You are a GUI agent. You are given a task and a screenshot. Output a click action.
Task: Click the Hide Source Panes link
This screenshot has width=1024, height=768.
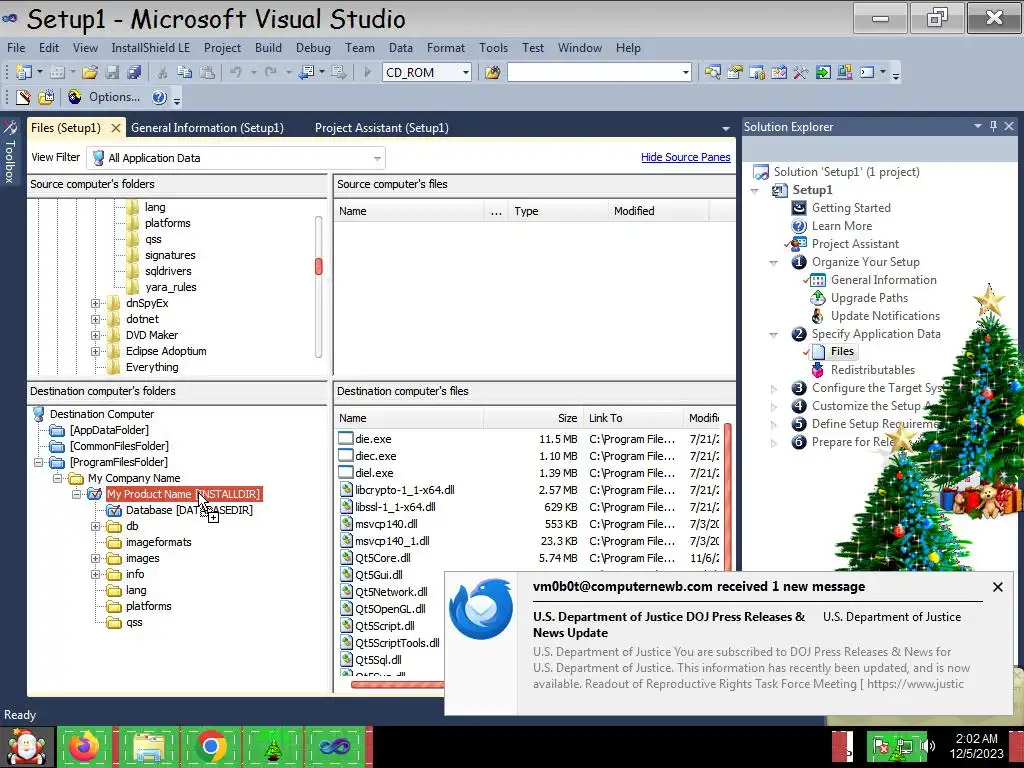pos(685,157)
